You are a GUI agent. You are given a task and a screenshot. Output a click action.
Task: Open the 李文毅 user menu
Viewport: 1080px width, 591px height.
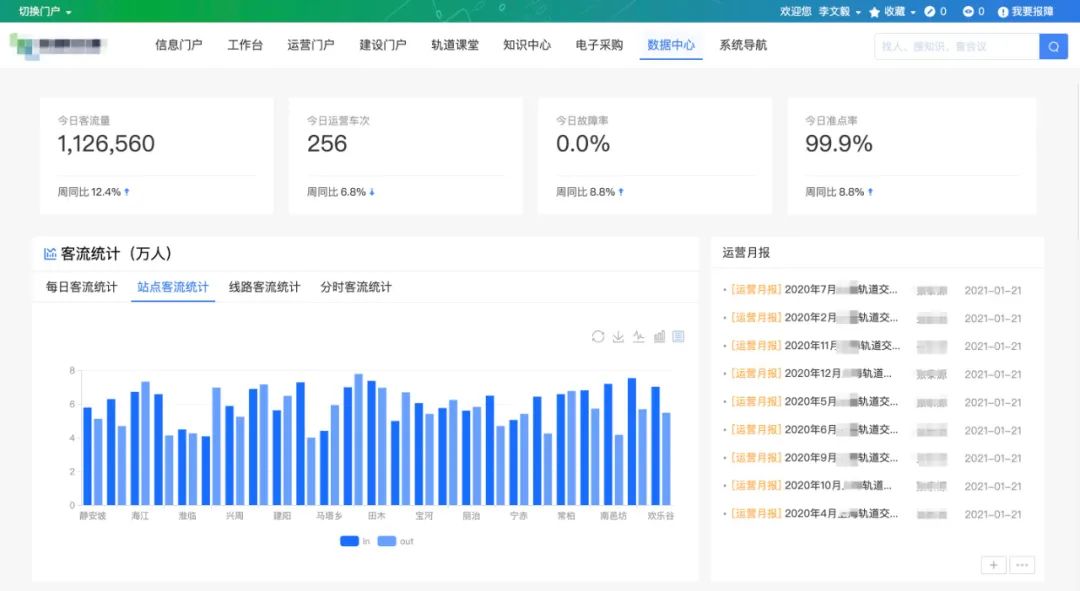[840, 12]
